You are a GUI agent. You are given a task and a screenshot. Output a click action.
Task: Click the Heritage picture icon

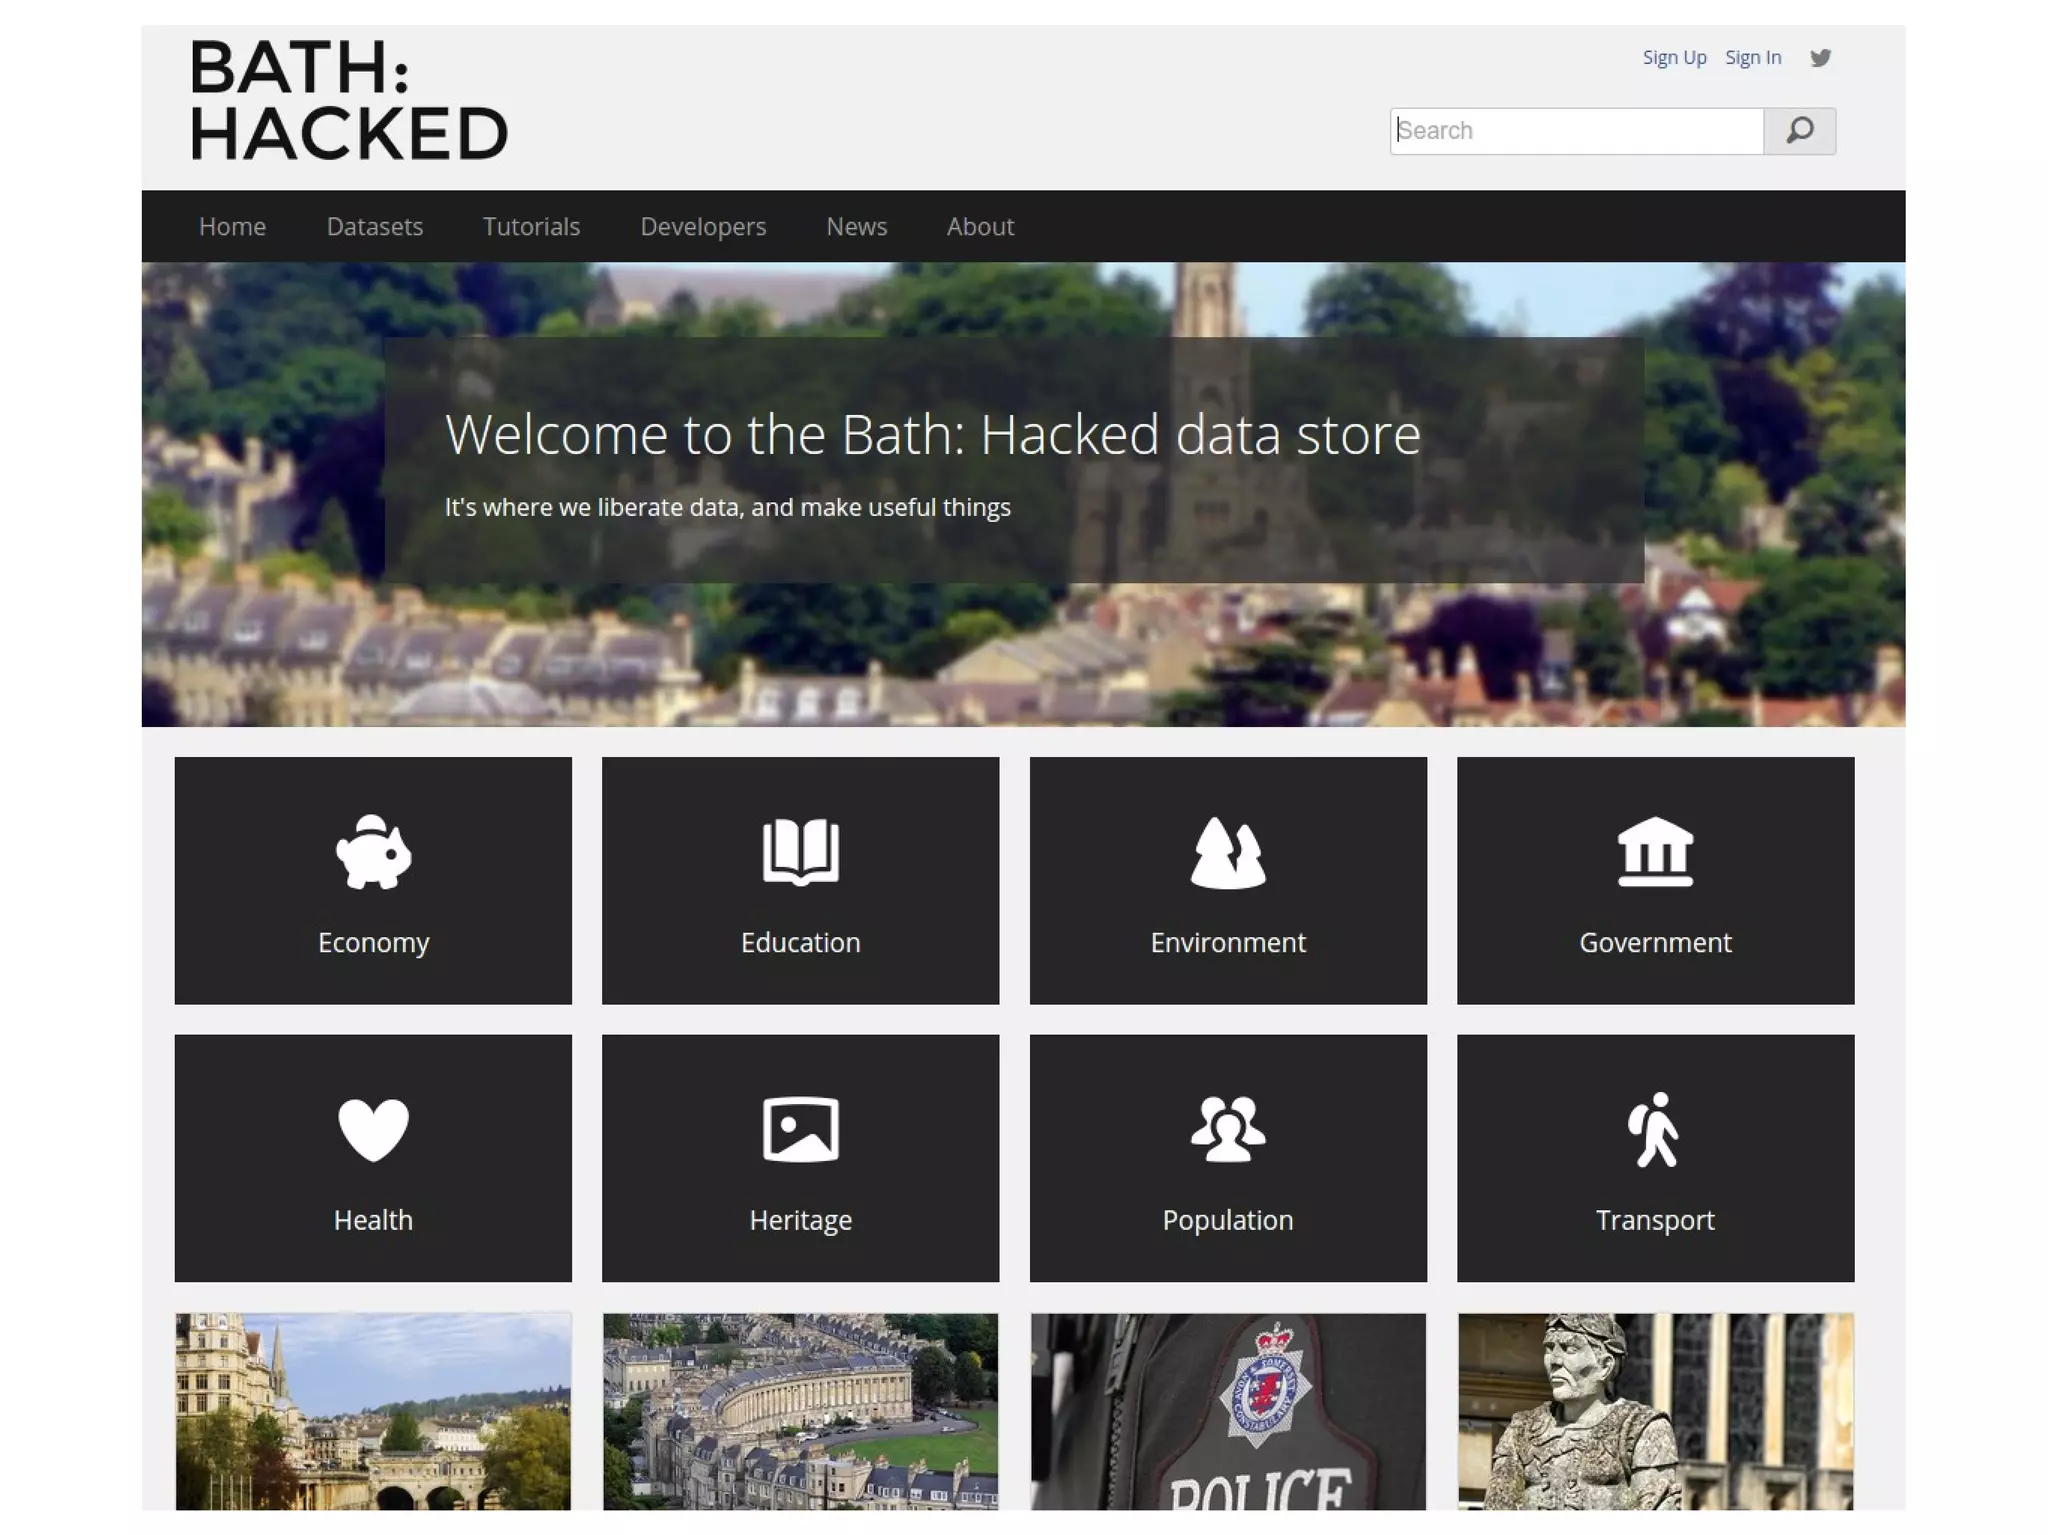800,1130
